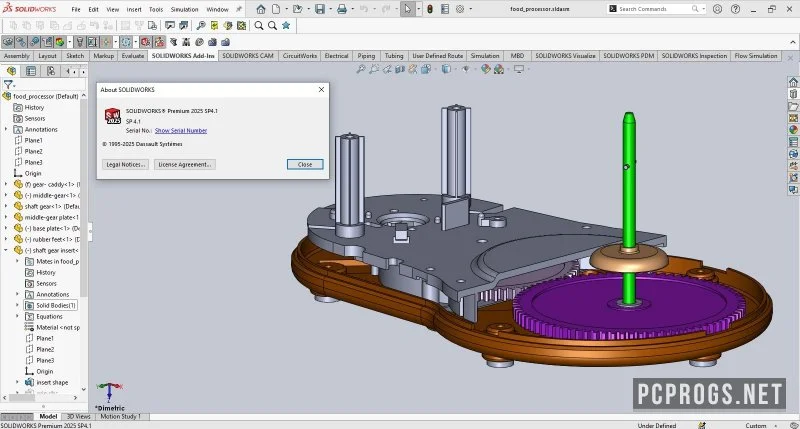Open the Appearances color ball in task pane
800x429 pixels.
pyautogui.click(x=793, y=130)
